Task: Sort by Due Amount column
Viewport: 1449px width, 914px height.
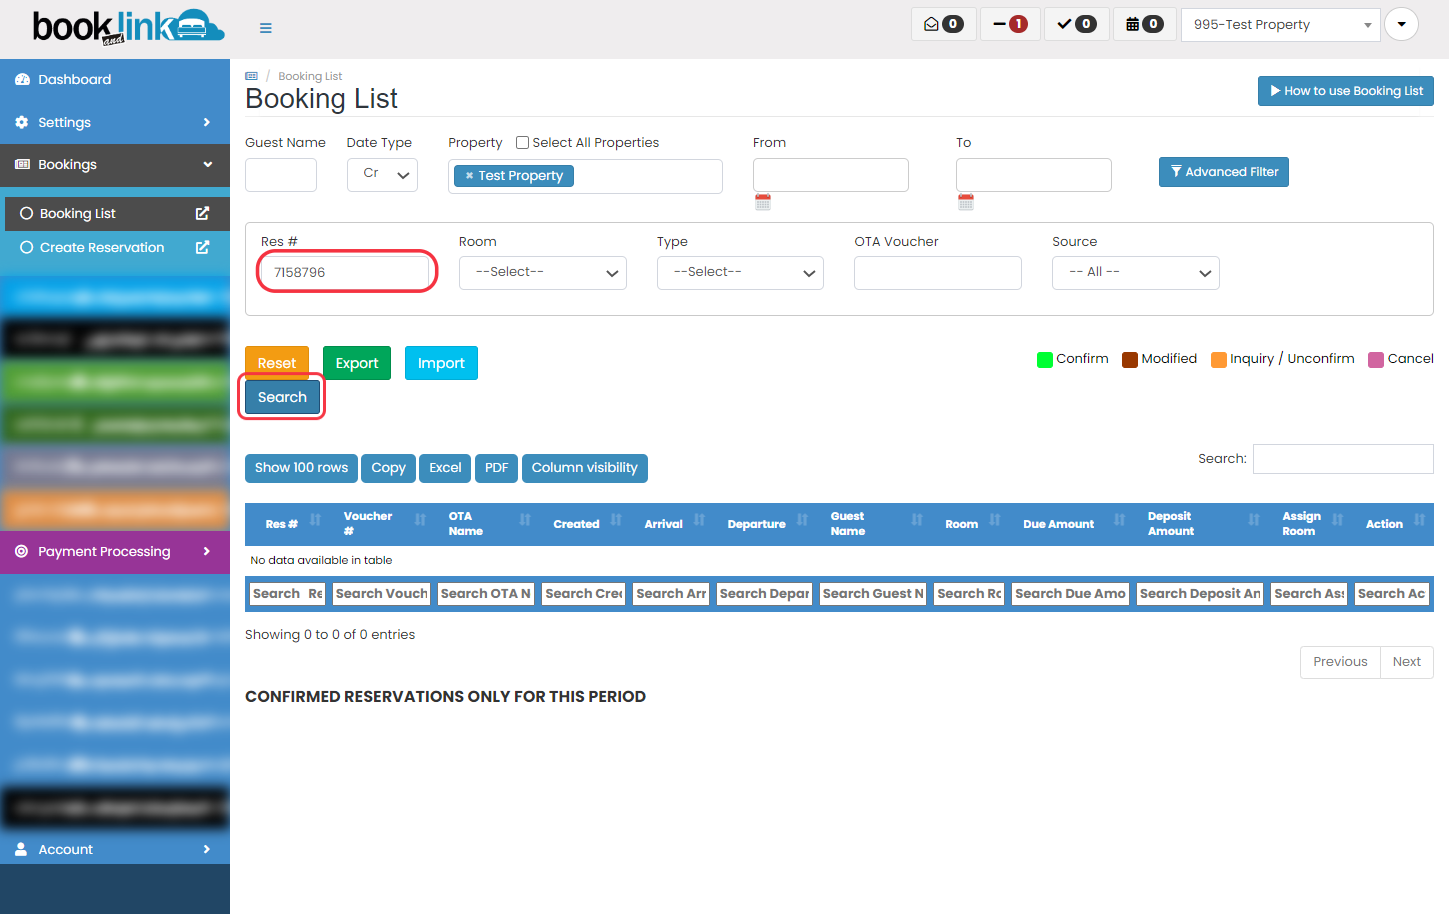Action: tap(1071, 524)
